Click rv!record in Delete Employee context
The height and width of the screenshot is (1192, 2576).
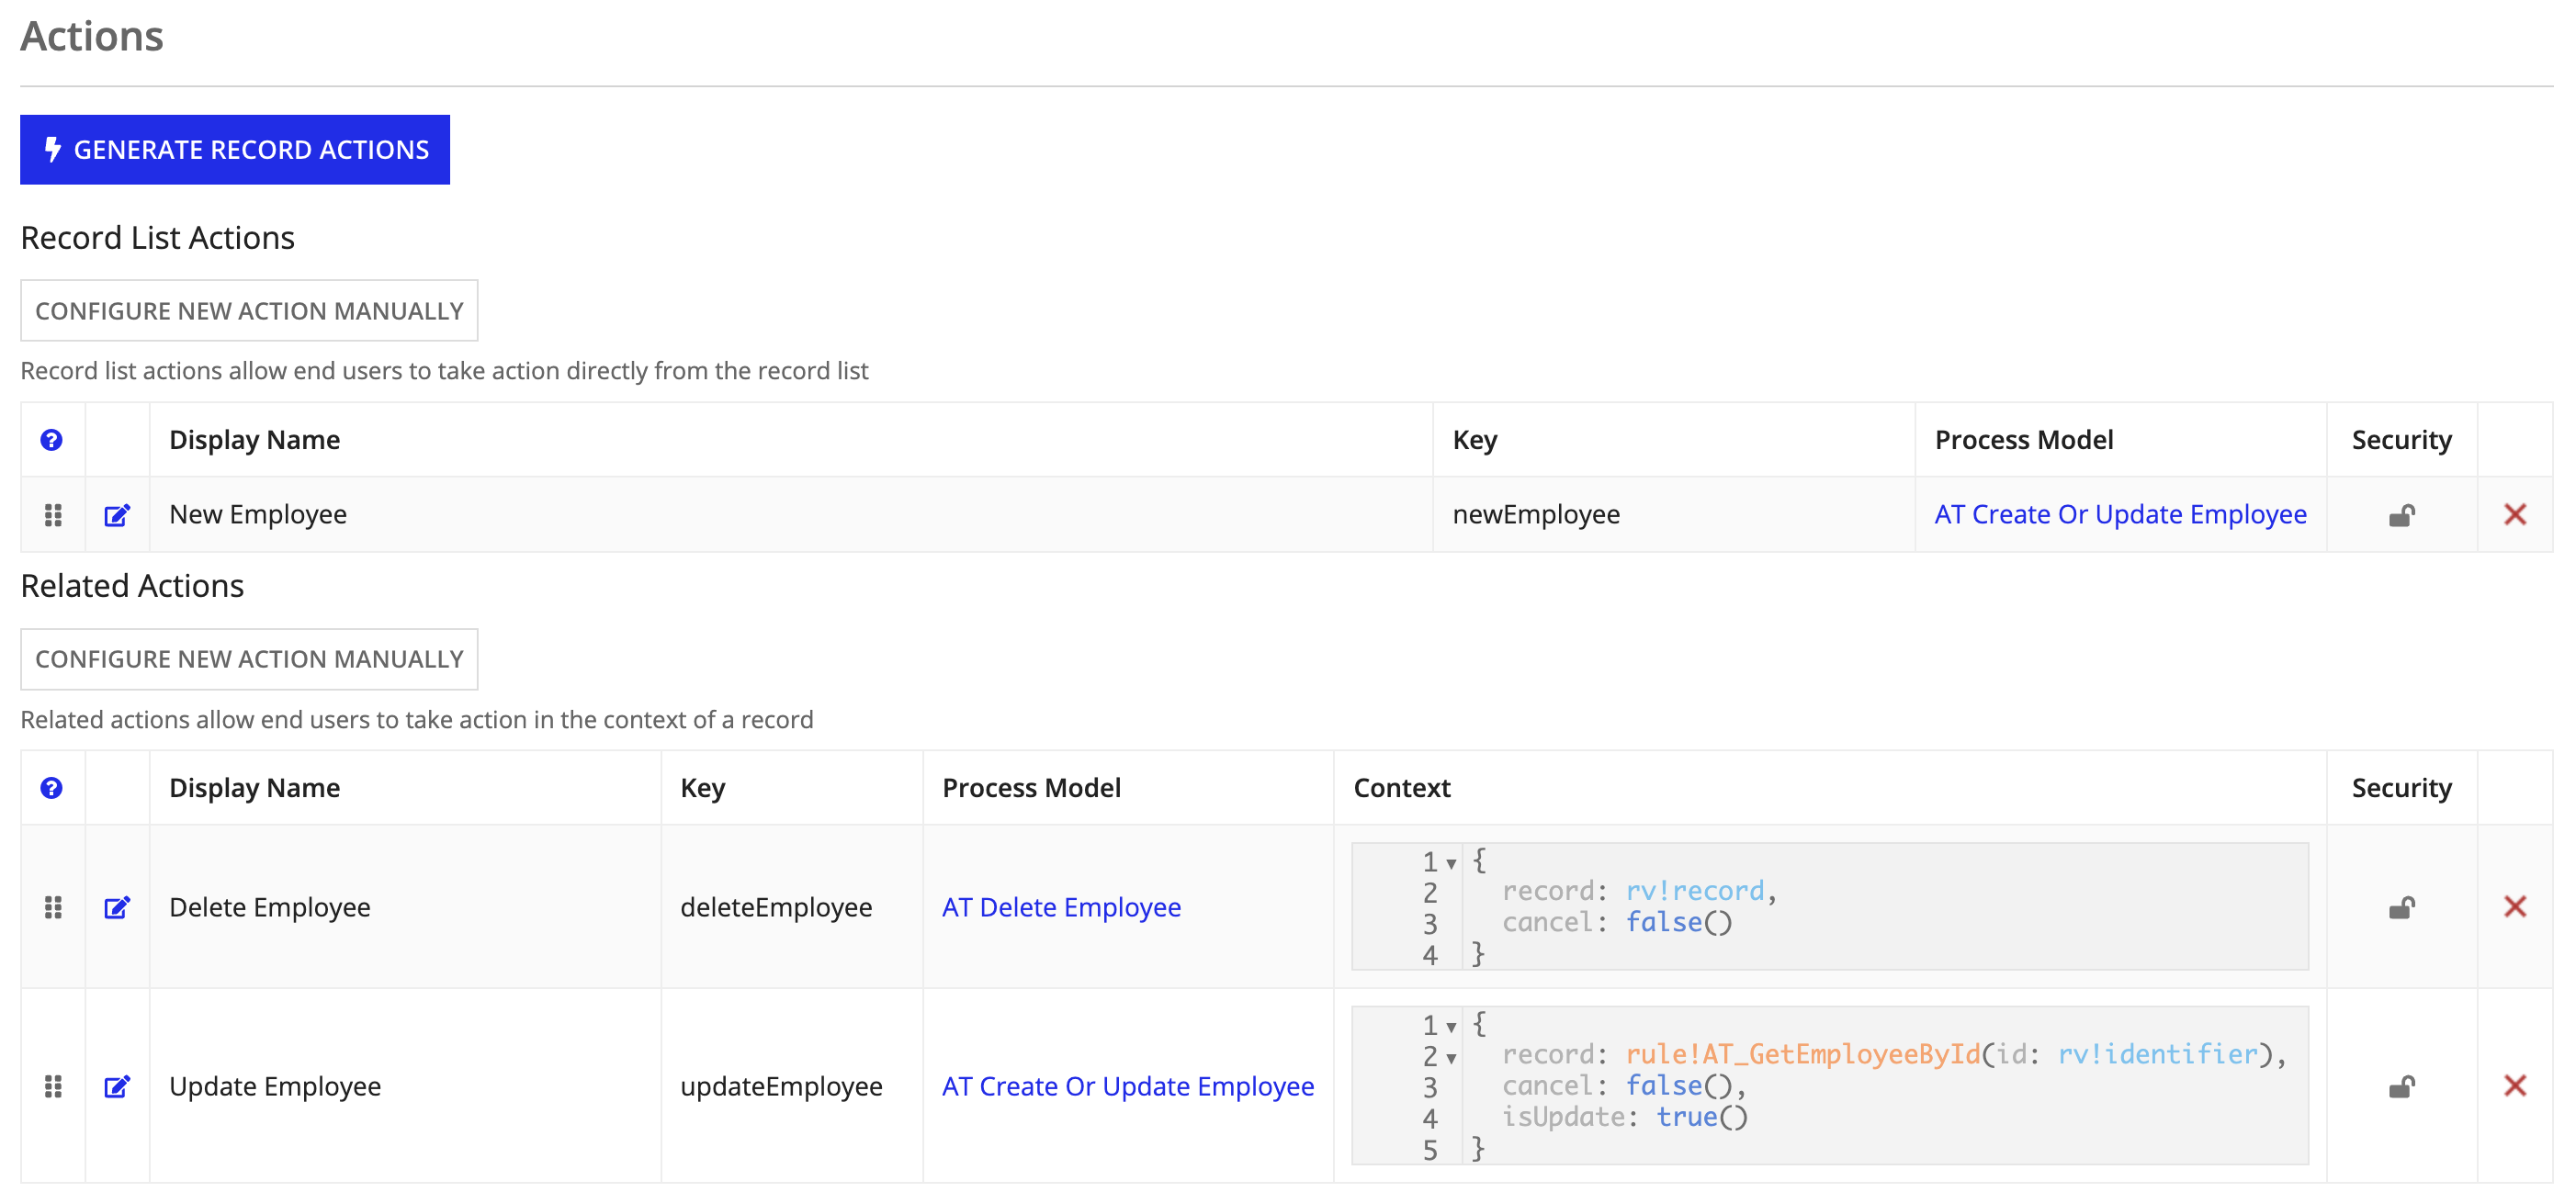[x=1694, y=890]
